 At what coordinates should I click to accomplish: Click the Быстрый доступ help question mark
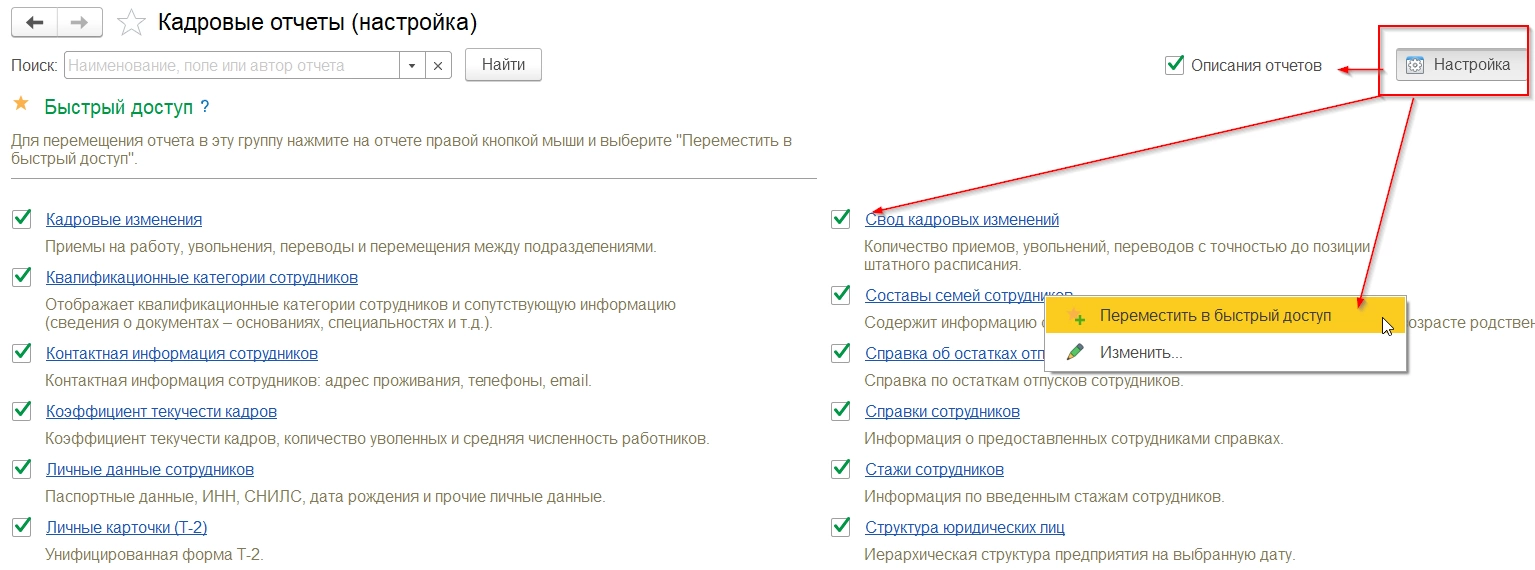(x=204, y=107)
